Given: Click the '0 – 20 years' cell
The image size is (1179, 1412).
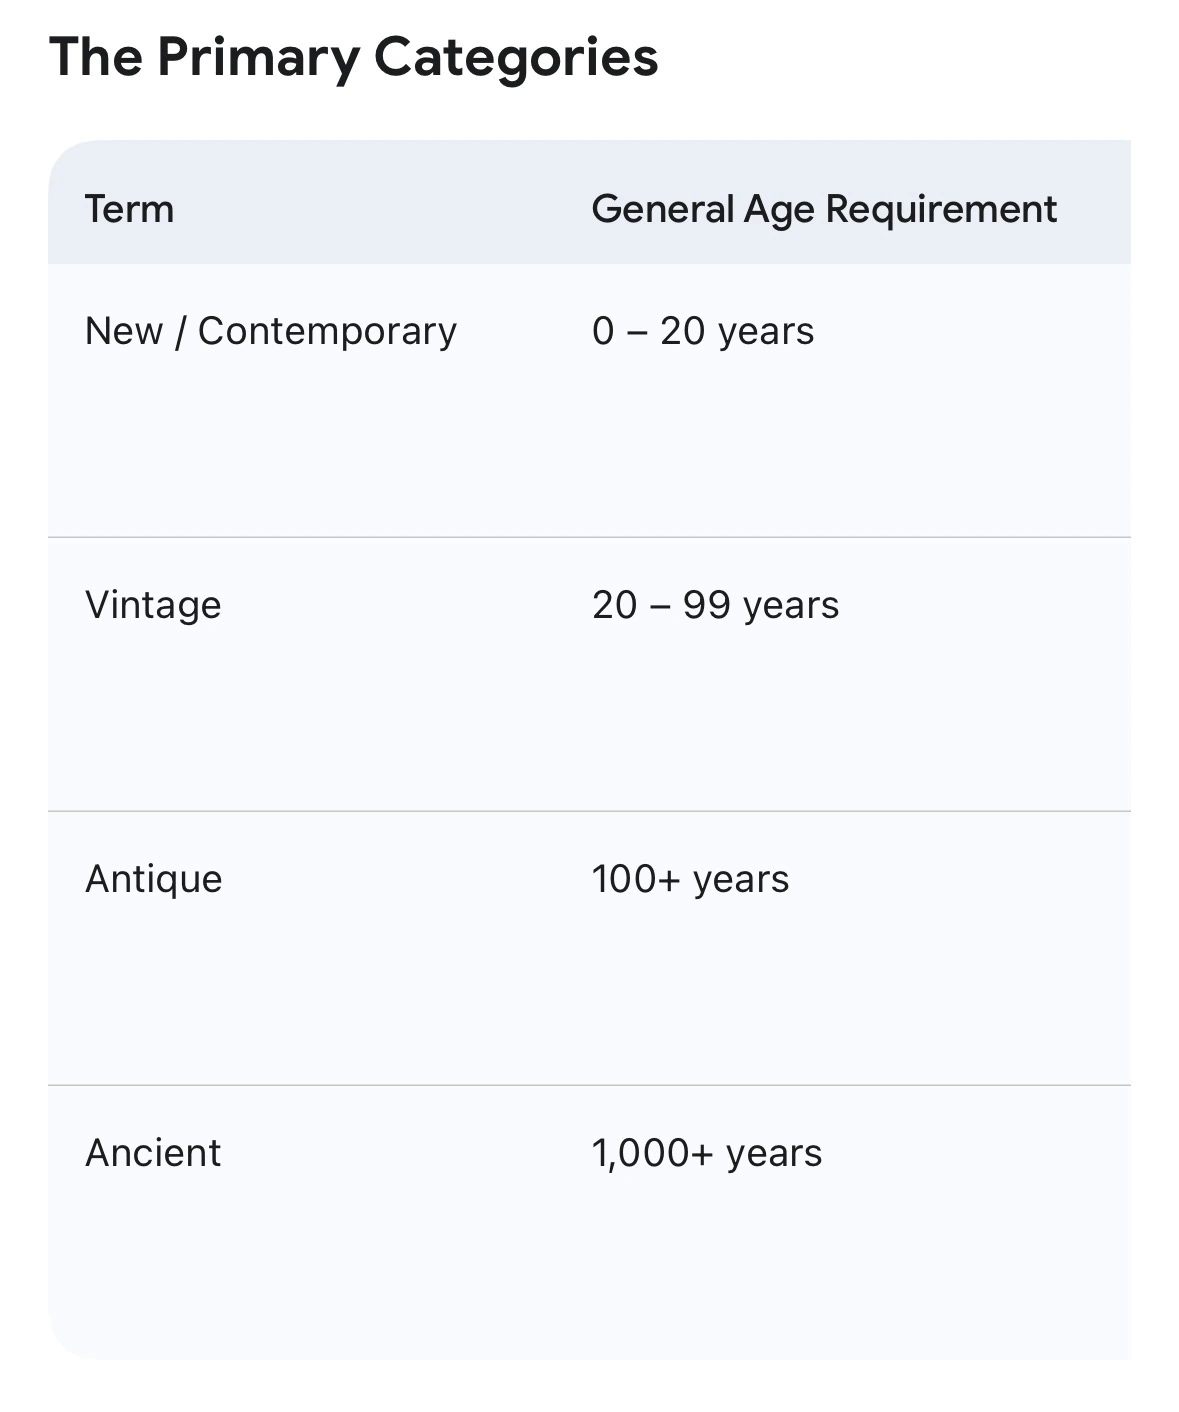Looking at the screenshot, I should pos(703,331).
